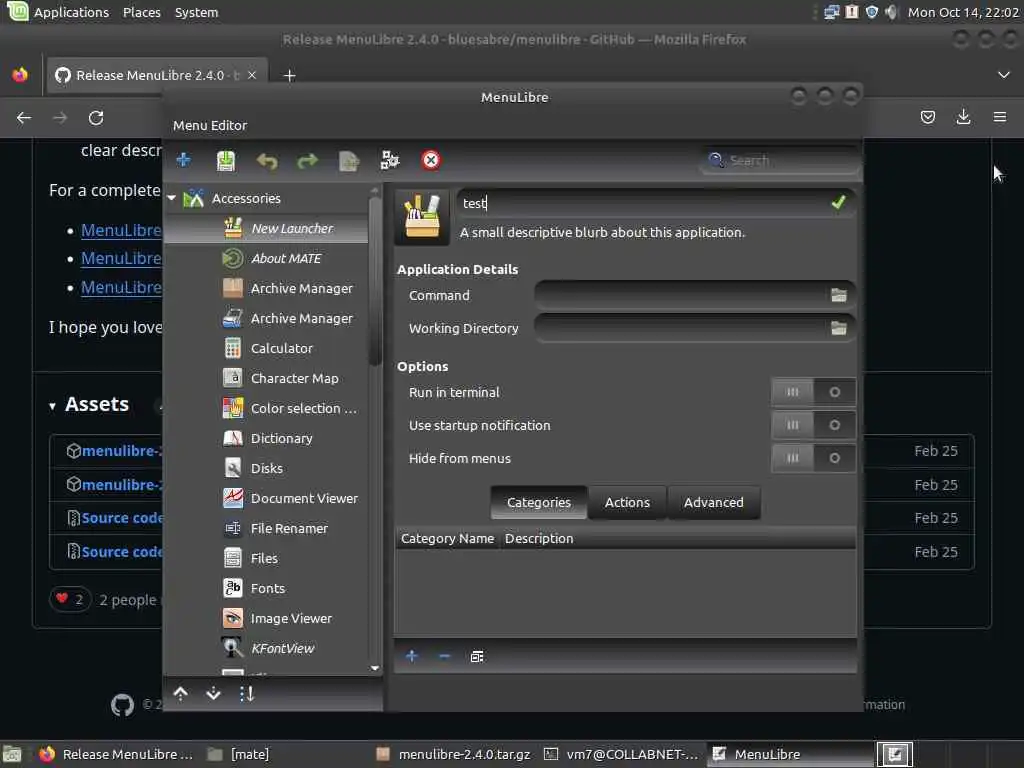The height and width of the screenshot is (768, 1024).
Task: Click the red delete launcher icon
Action: 431,160
